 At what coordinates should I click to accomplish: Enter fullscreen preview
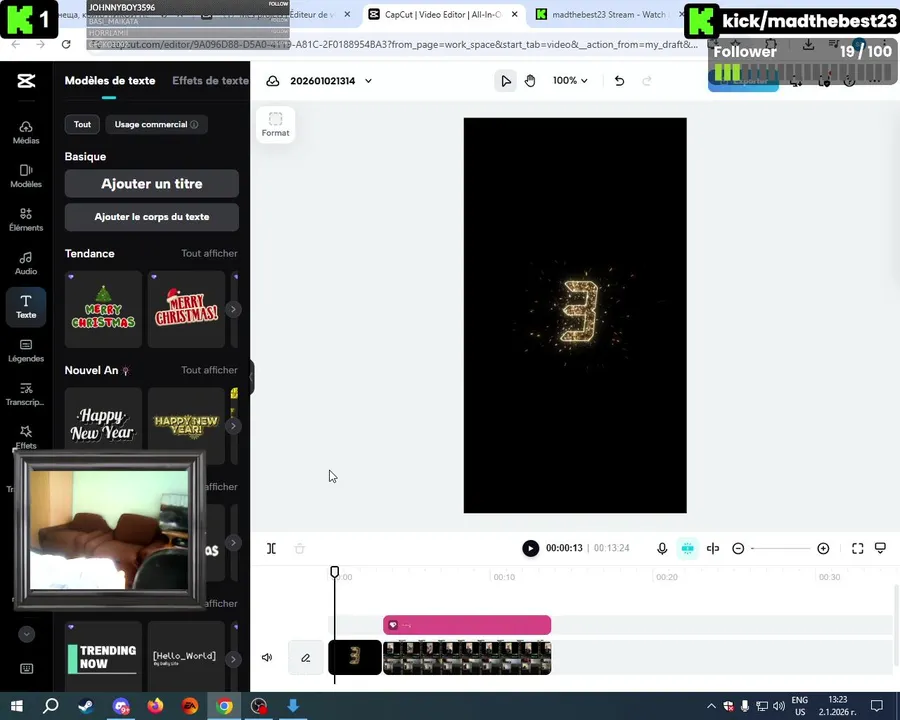coord(858,549)
